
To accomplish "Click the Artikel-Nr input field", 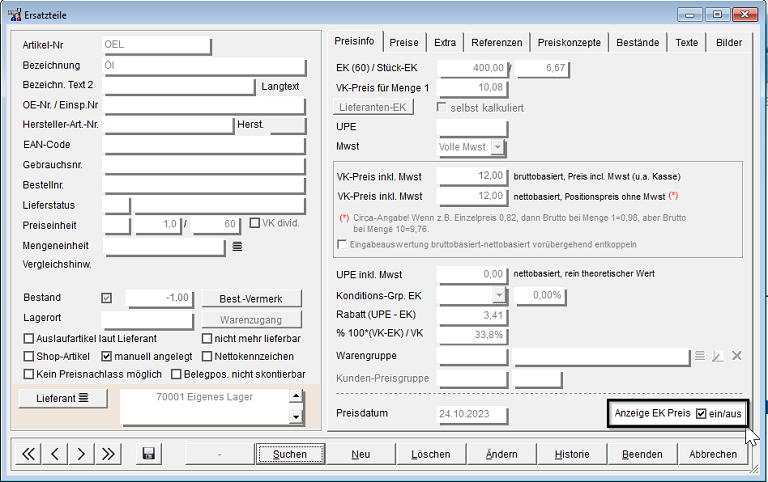I will coord(157,45).
